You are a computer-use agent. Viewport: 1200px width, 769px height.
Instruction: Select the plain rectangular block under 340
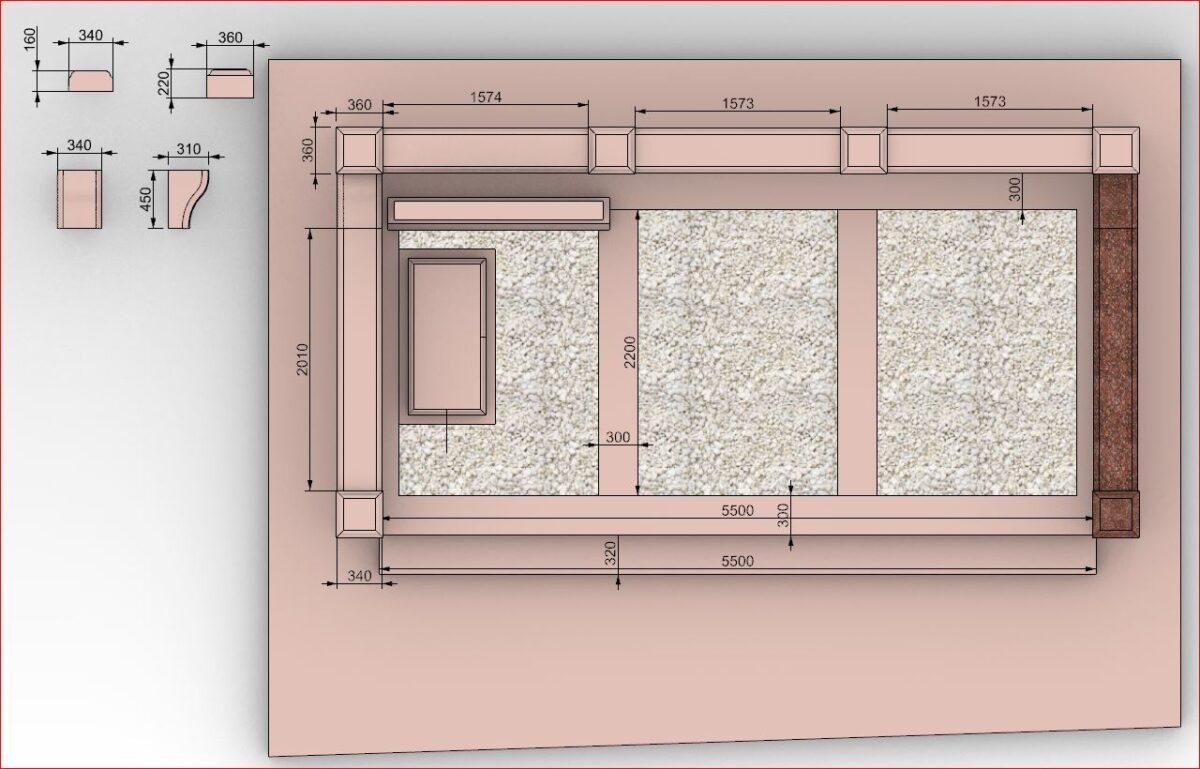click(80, 199)
